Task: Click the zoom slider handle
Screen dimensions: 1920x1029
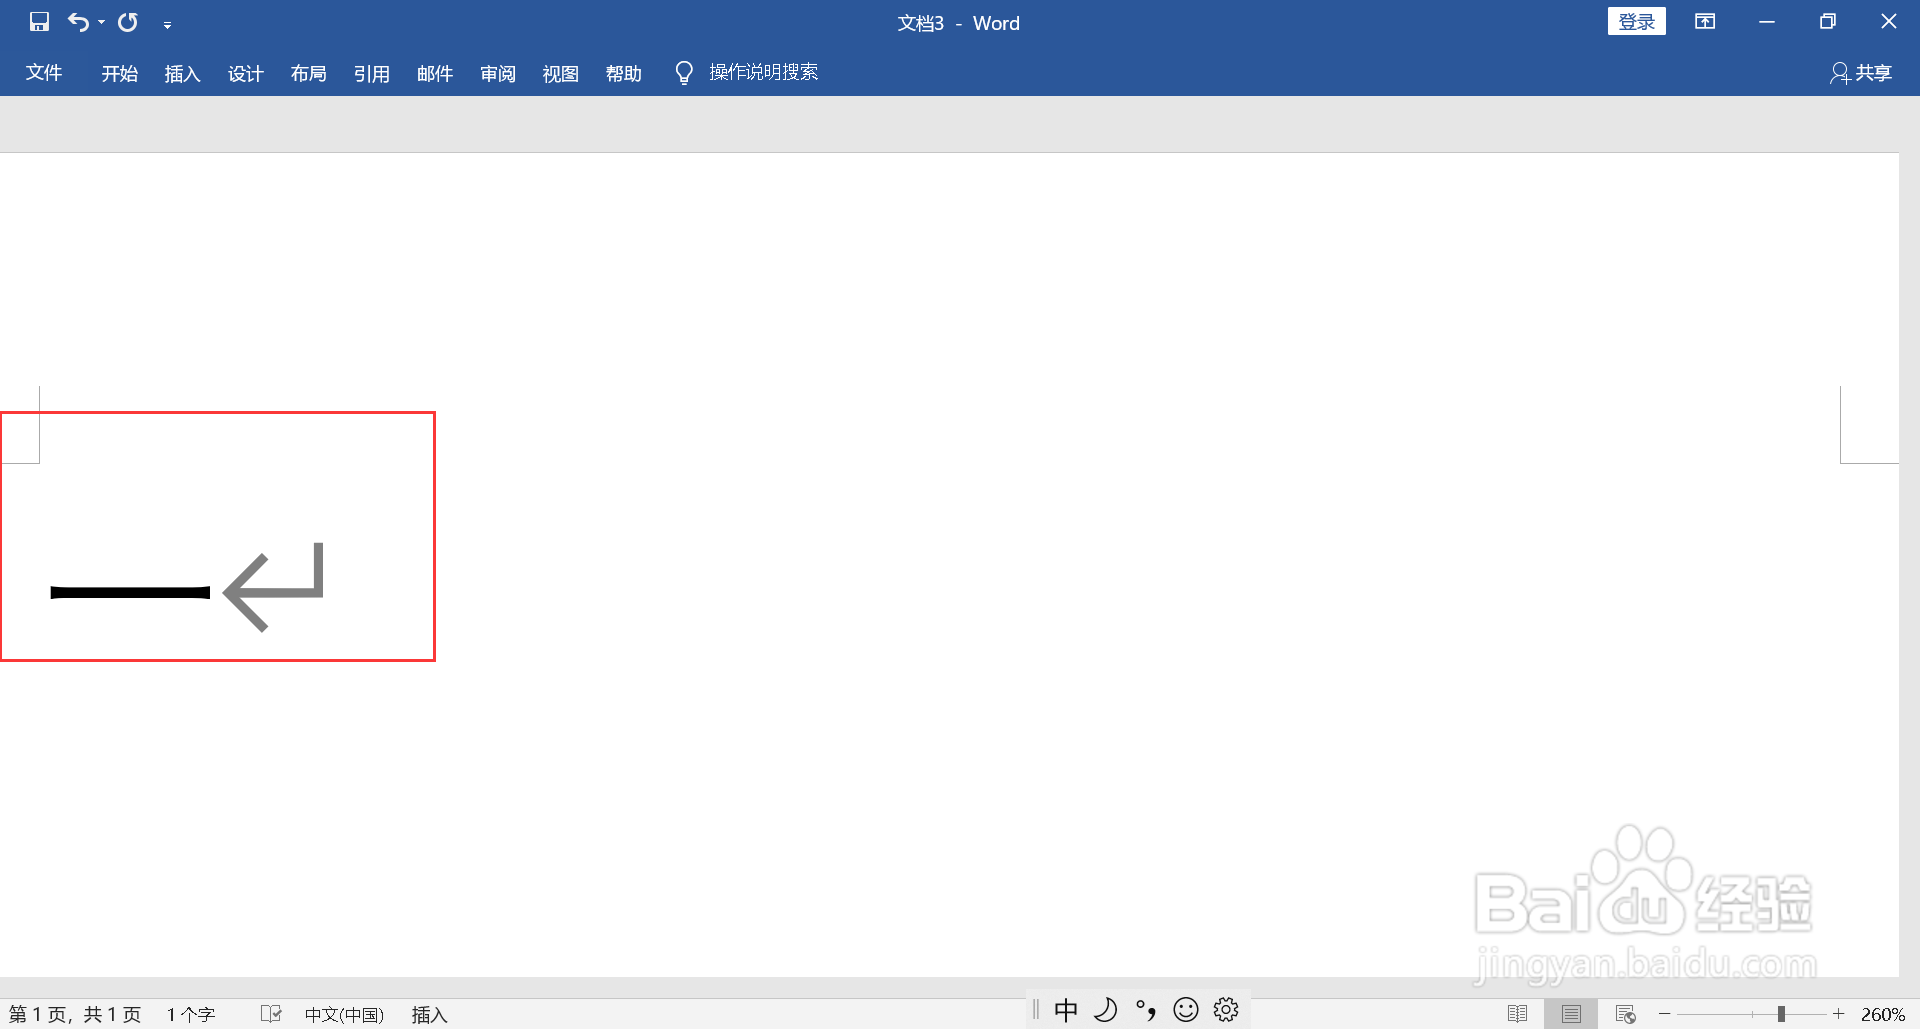Action: (x=1781, y=1014)
